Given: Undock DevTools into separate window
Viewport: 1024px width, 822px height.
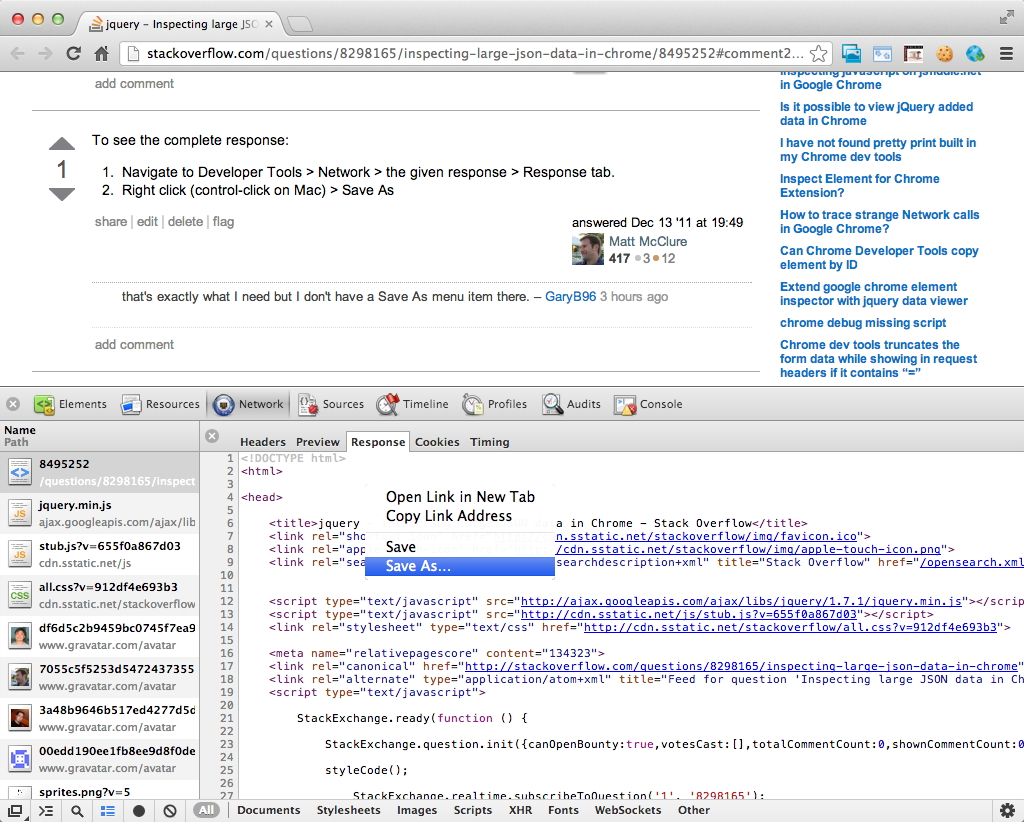Looking at the screenshot, I should pyautogui.click(x=14, y=811).
